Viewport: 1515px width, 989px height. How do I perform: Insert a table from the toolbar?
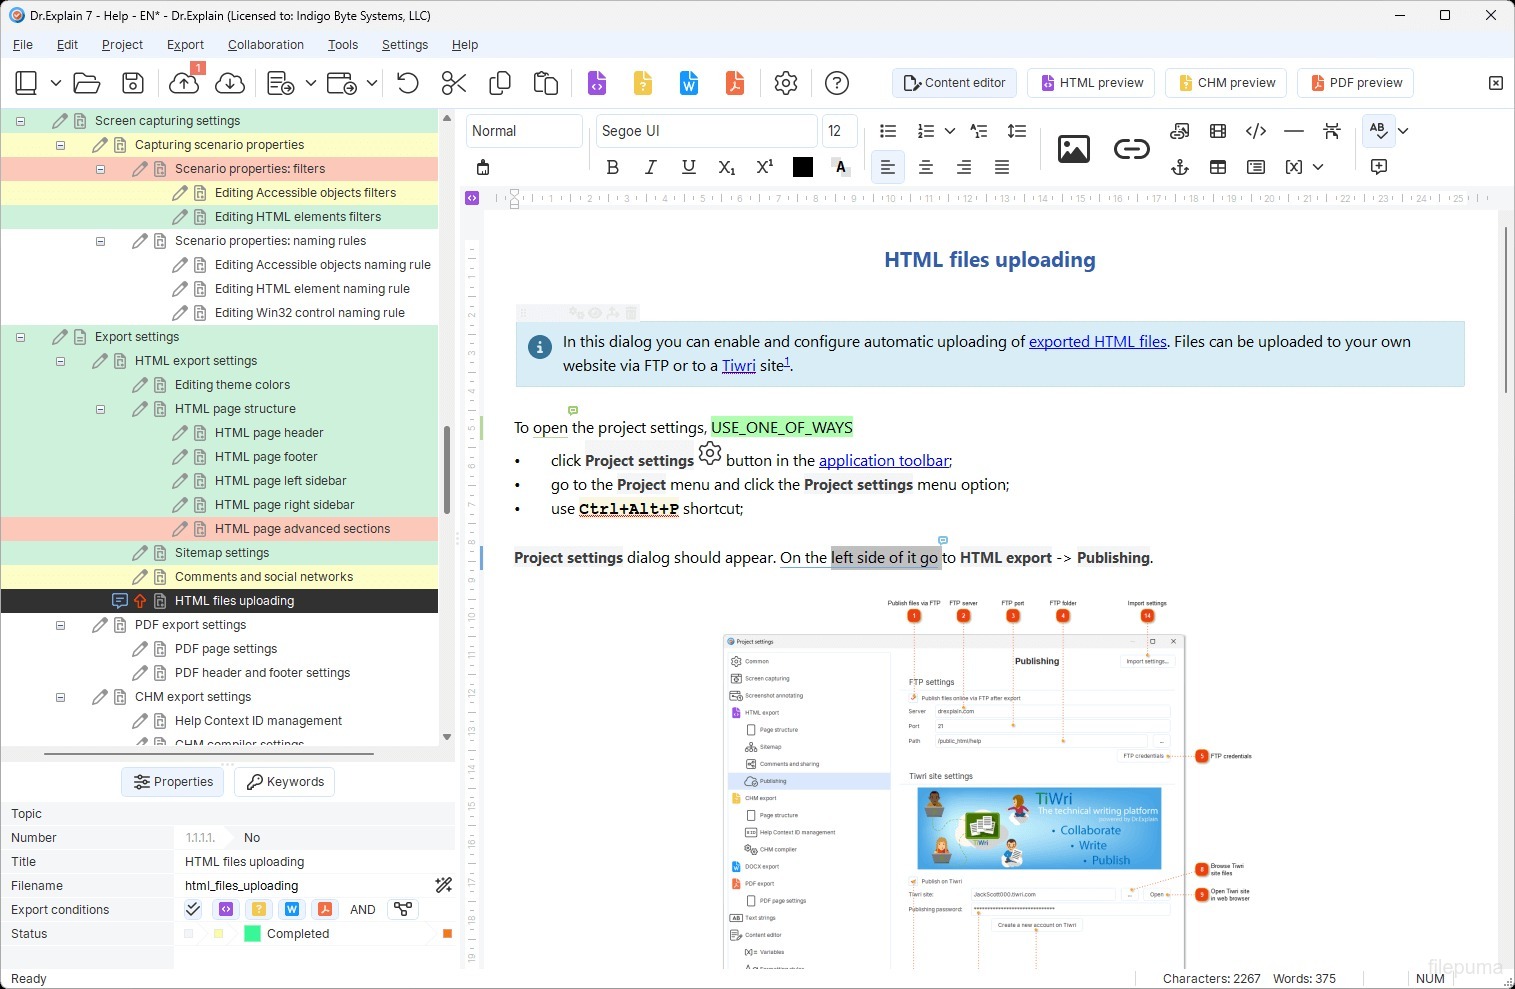(1218, 167)
